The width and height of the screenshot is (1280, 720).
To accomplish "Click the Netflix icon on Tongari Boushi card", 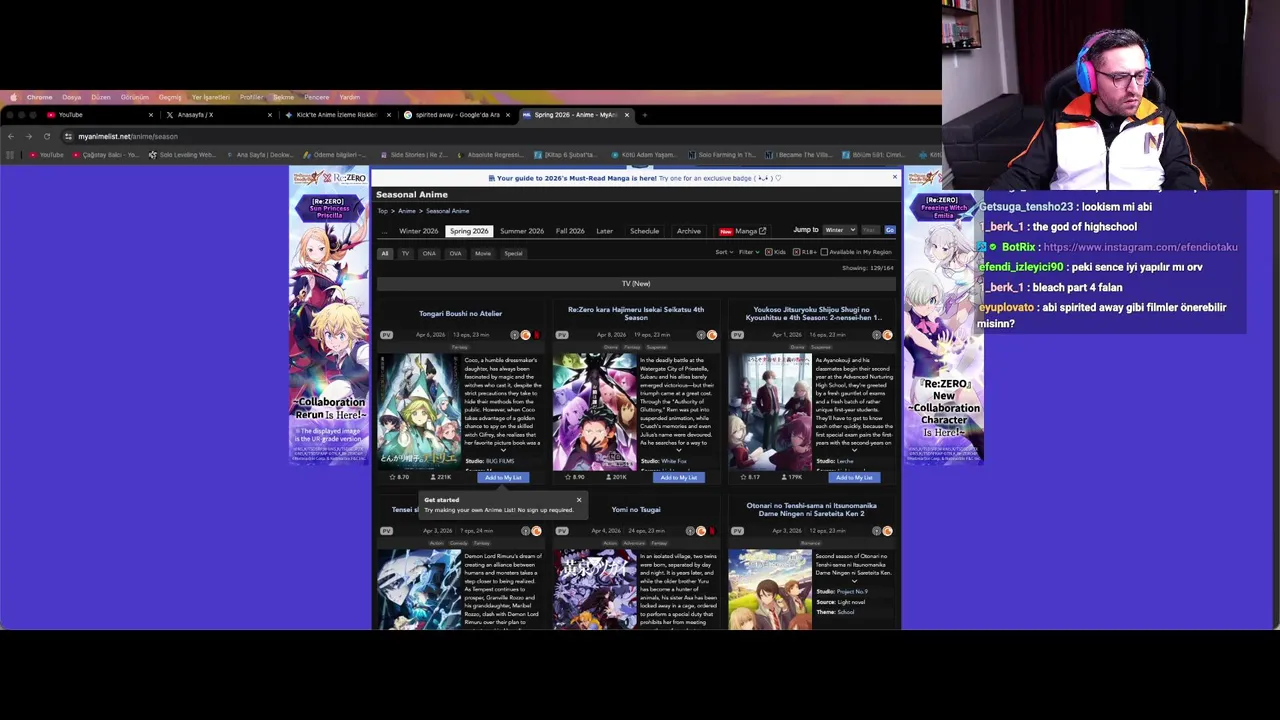I will pos(536,335).
